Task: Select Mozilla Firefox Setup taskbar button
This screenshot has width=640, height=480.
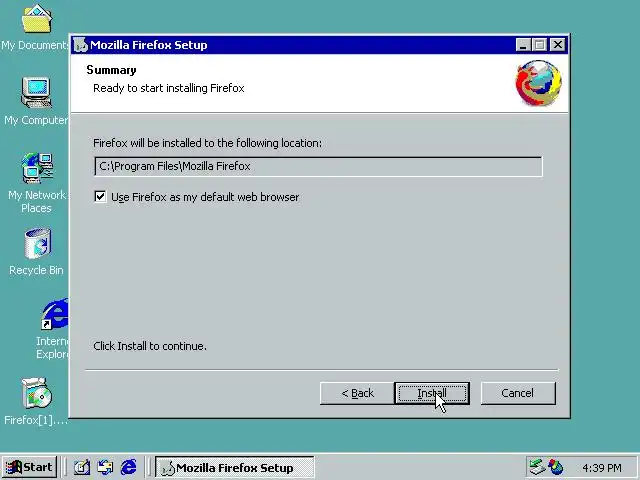Action: tap(235, 467)
